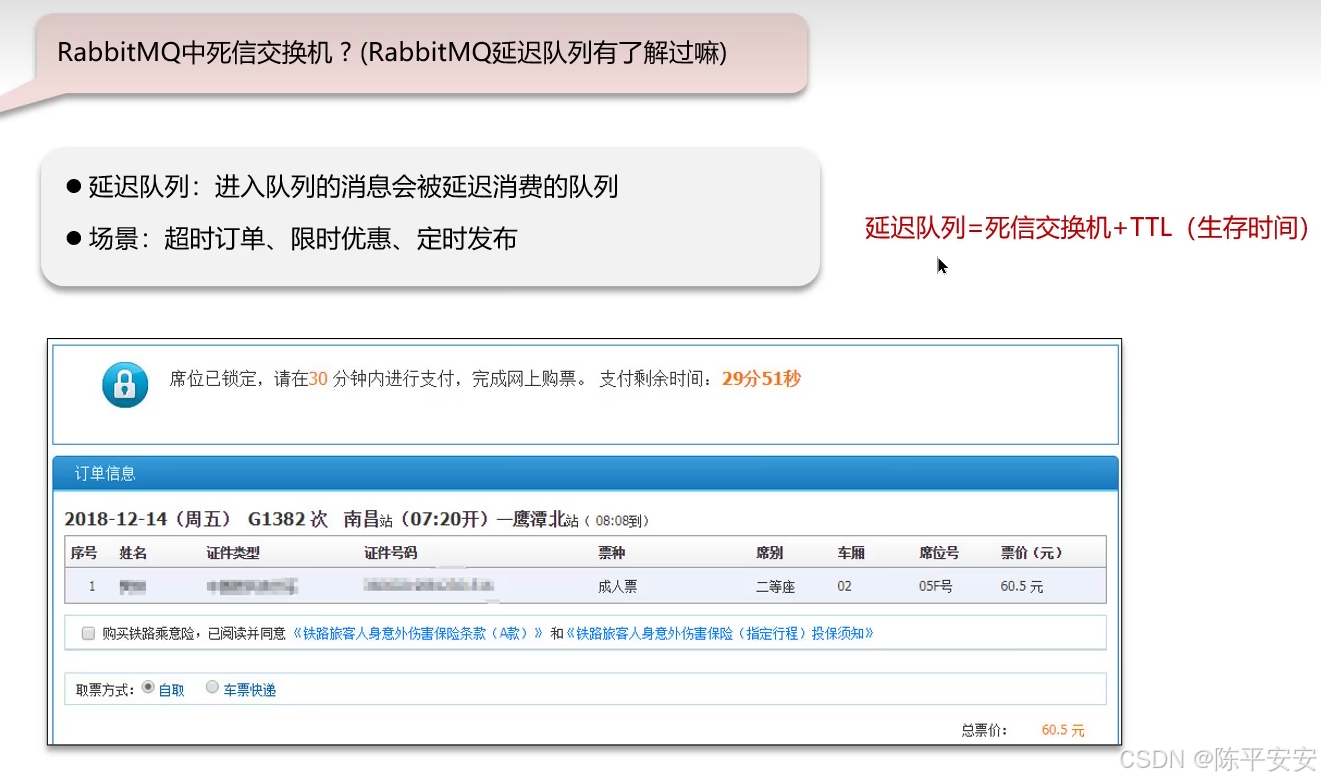Tick the 购买铁路乘意险 insurance checkbox
The image size is (1321, 781).
point(89,633)
